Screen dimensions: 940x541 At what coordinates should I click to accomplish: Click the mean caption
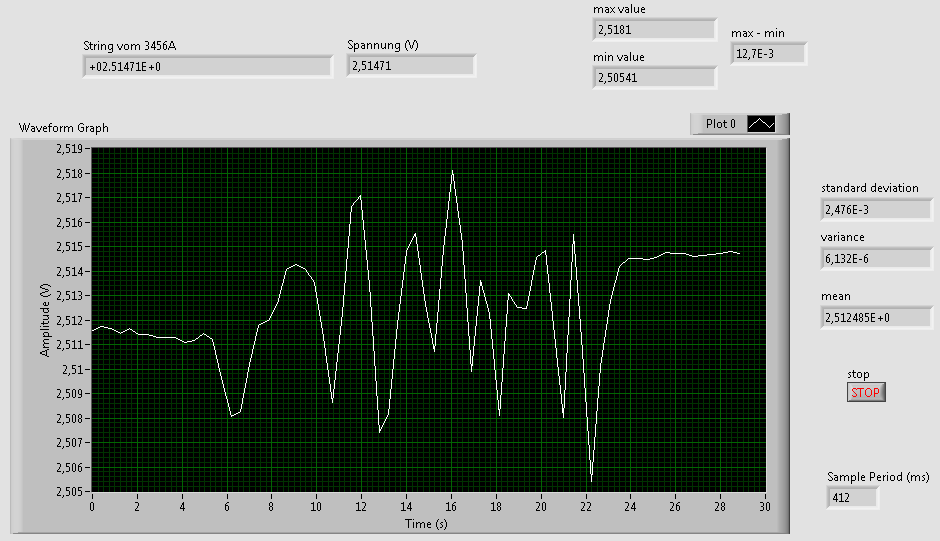click(x=836, y=296)
